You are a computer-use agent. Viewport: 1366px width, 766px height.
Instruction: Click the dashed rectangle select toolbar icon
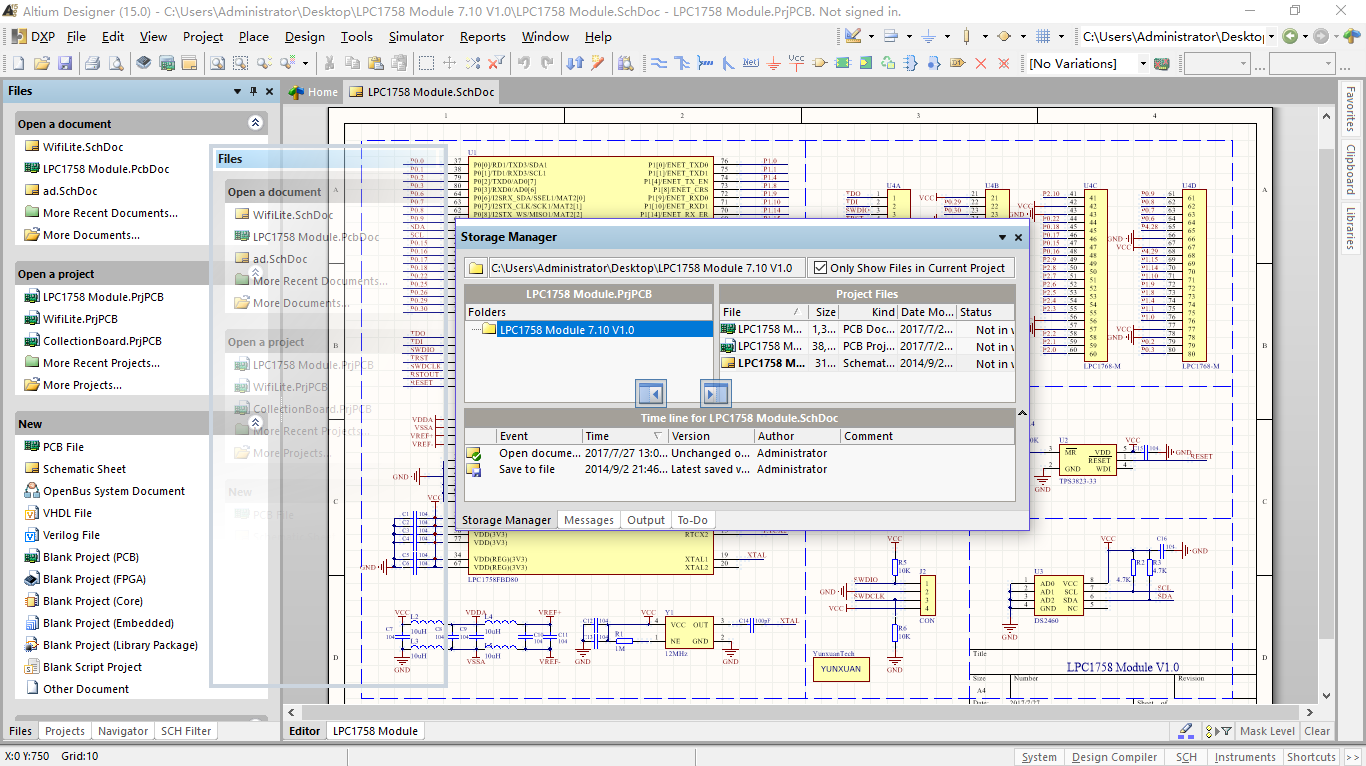pos(426,63)
